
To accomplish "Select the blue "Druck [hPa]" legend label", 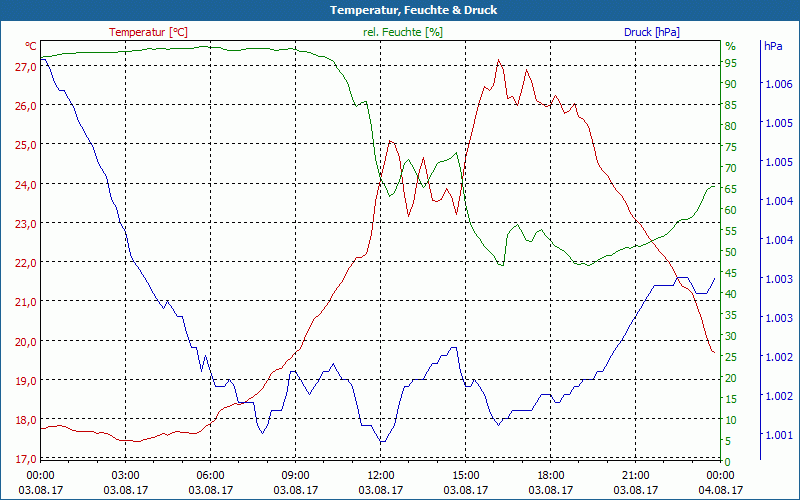I will (x=652, y=32).
